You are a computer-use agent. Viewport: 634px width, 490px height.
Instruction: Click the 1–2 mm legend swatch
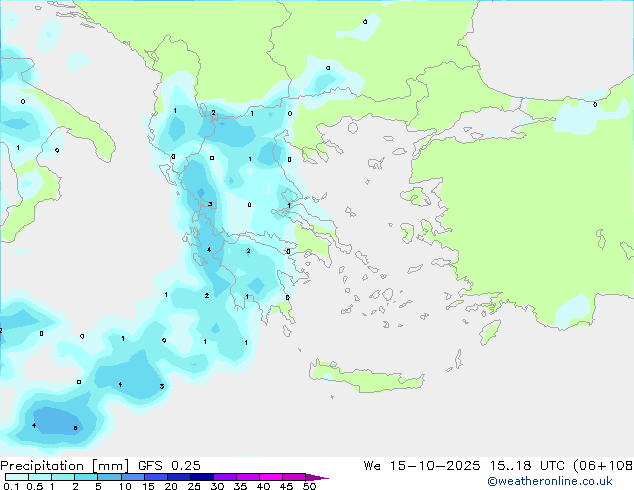click(63, 477)
